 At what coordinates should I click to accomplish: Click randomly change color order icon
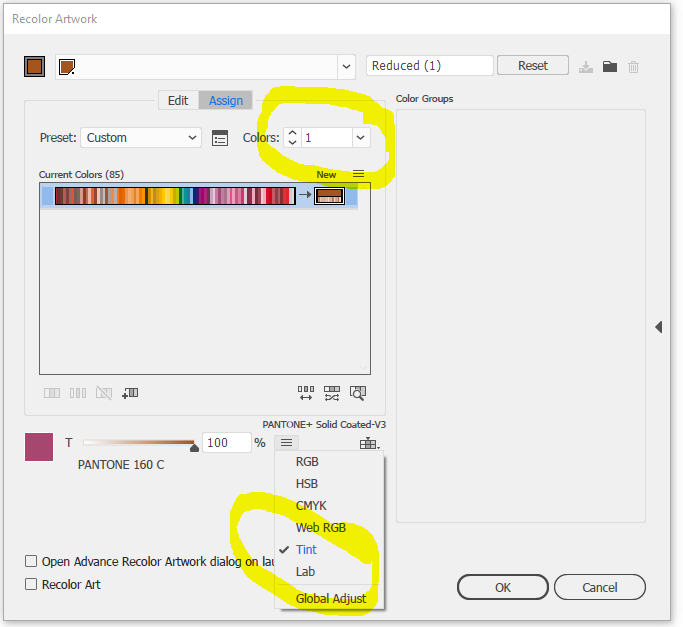point(306,393)
